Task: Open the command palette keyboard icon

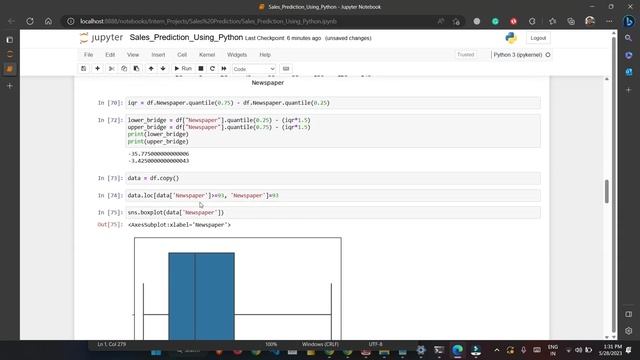Action: click(286, 69)
